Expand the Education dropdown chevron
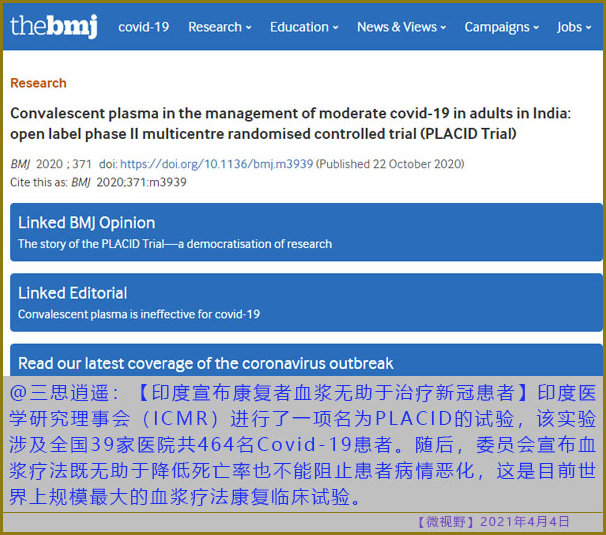The width and height of the screenshot is (606, 535). [335, 28]
